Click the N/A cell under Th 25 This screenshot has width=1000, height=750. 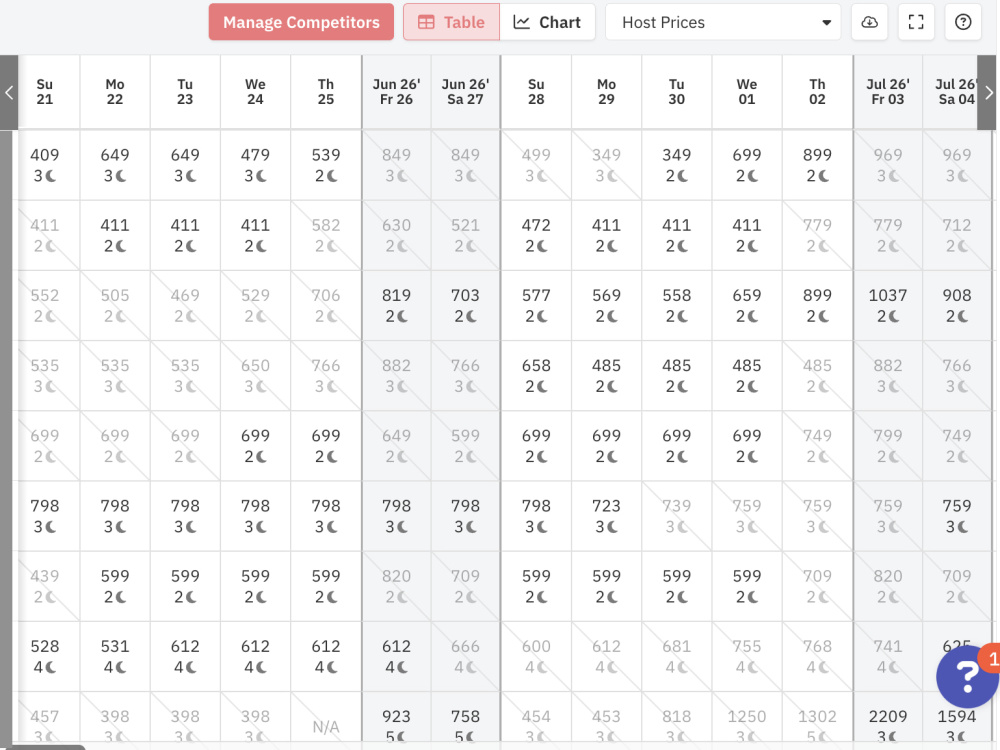[x=326, y=721]
